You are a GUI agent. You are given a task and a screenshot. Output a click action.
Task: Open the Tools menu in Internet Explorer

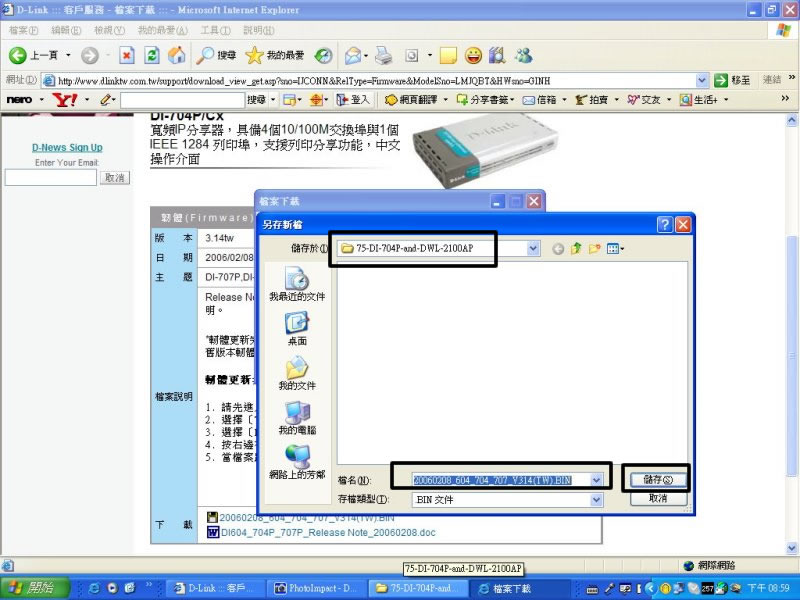pos(215,31)
